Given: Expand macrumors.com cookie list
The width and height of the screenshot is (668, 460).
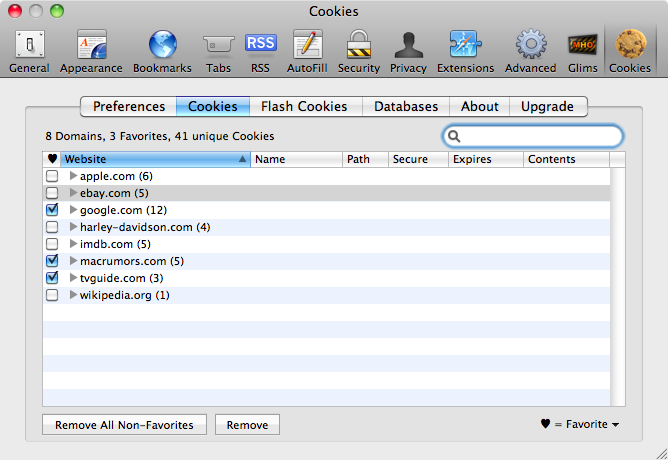Looking at the screenshot, I should pyautogui.click(x=73, y=261).
